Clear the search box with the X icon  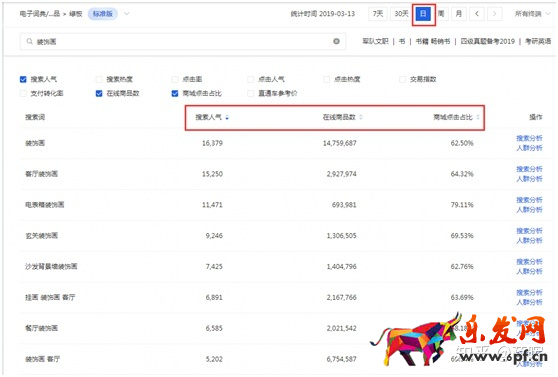[x=336, y=41]
